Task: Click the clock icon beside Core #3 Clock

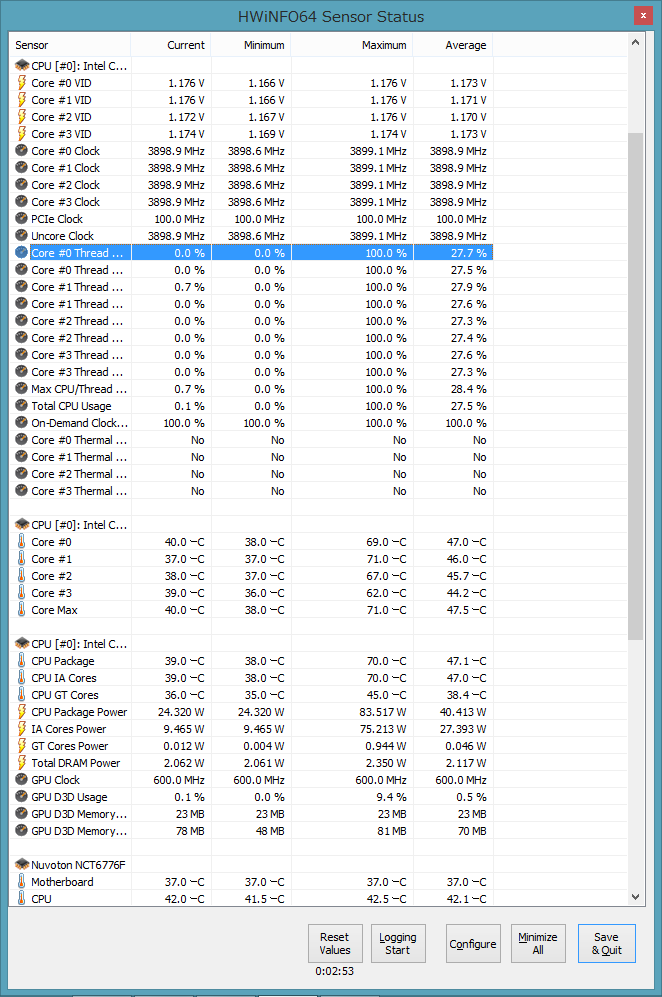Action: pos(22,202)
